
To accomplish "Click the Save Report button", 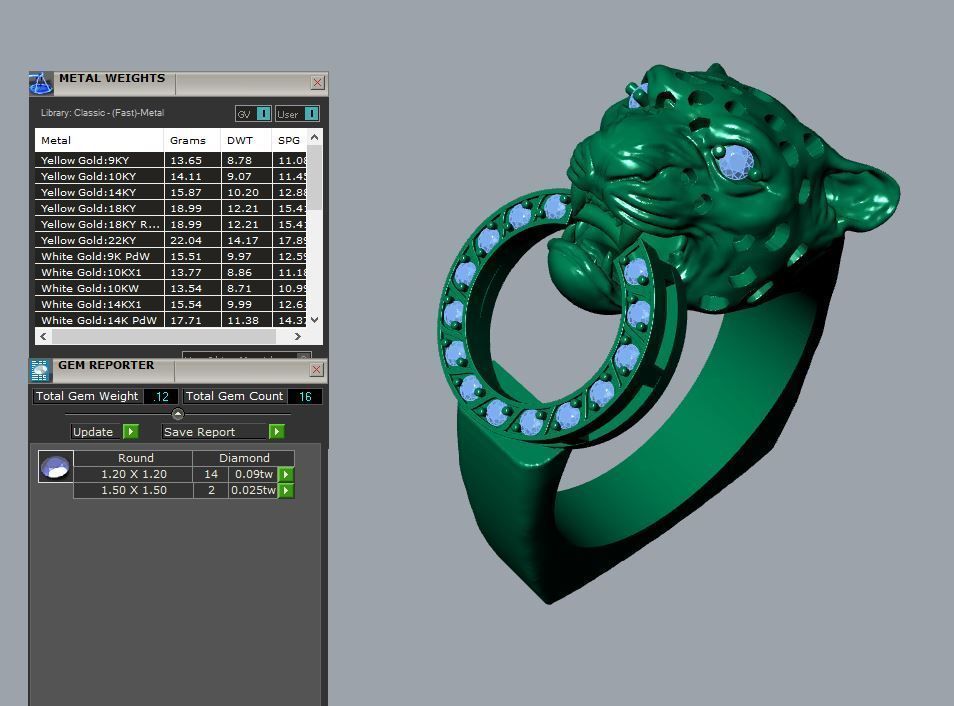I will [x=214, y=432].
